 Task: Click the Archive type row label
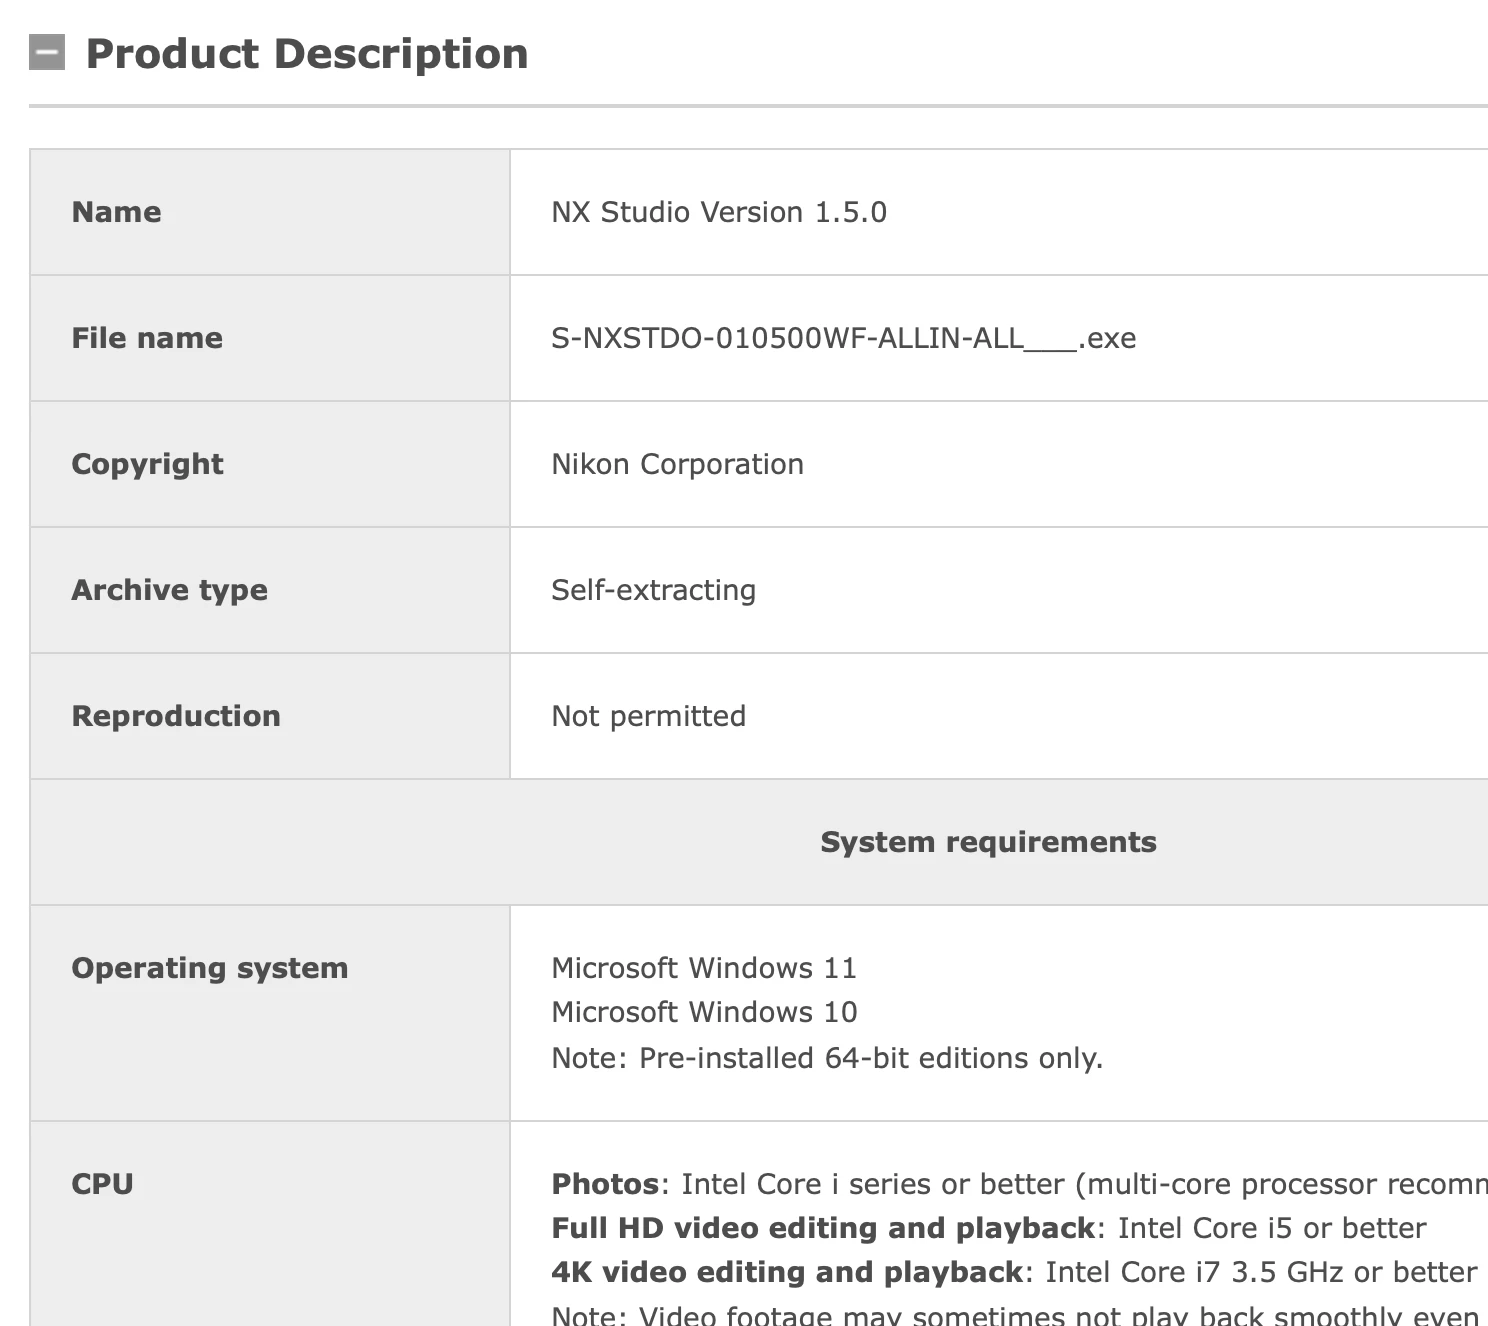[x=169, y=590]
